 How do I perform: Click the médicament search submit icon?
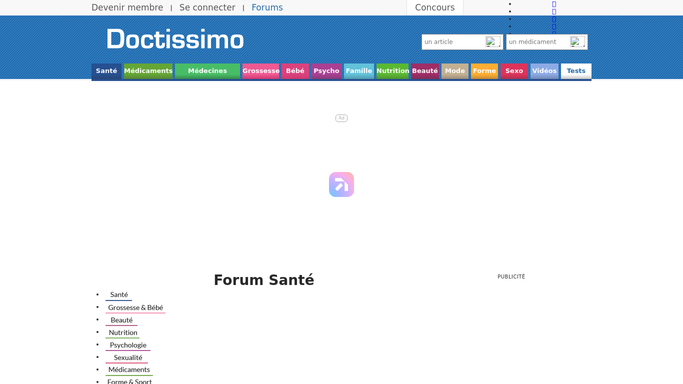click(x=577, y=42)
